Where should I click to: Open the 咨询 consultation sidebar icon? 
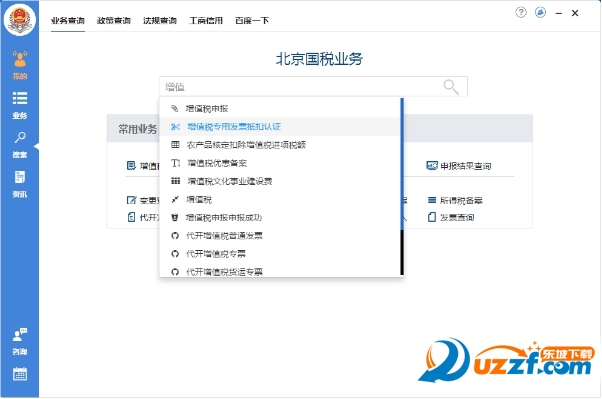pyautogui.click(x=20, y=341)
